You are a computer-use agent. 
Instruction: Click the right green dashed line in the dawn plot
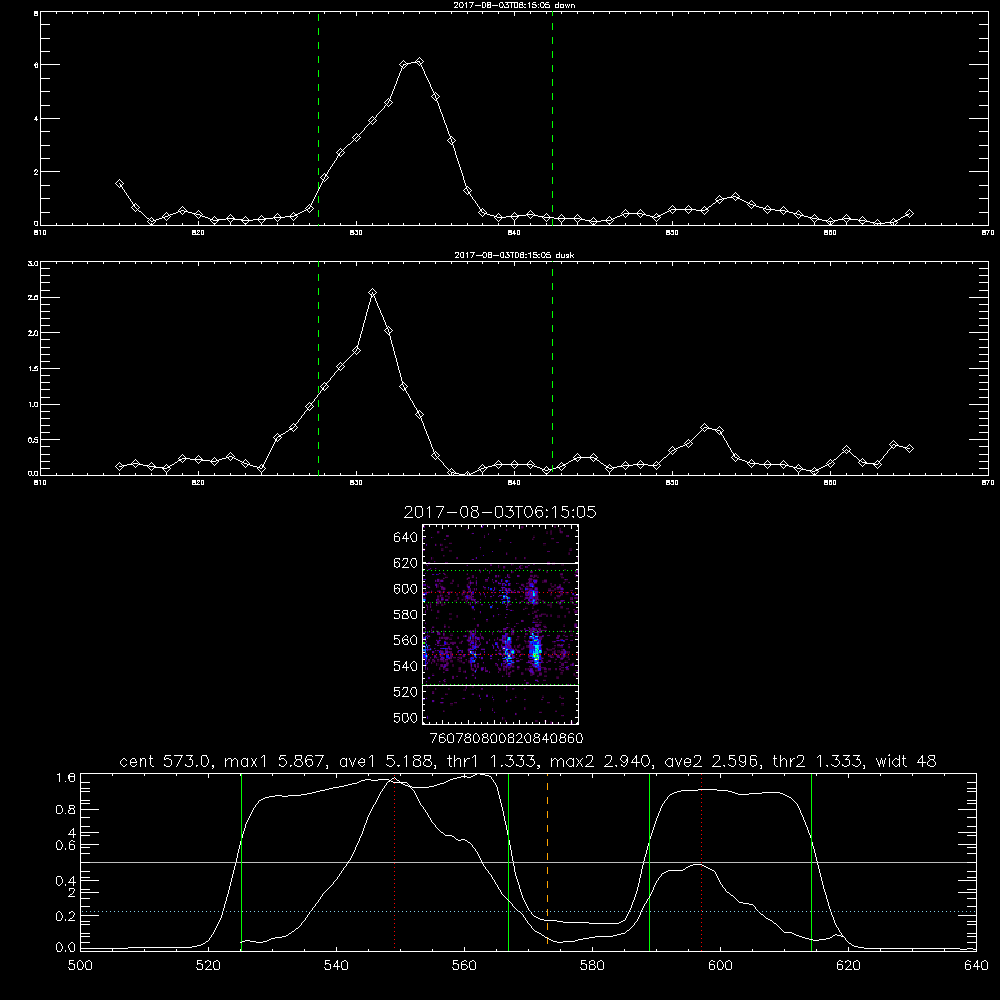pyautogui.click(x=552, y=117)
